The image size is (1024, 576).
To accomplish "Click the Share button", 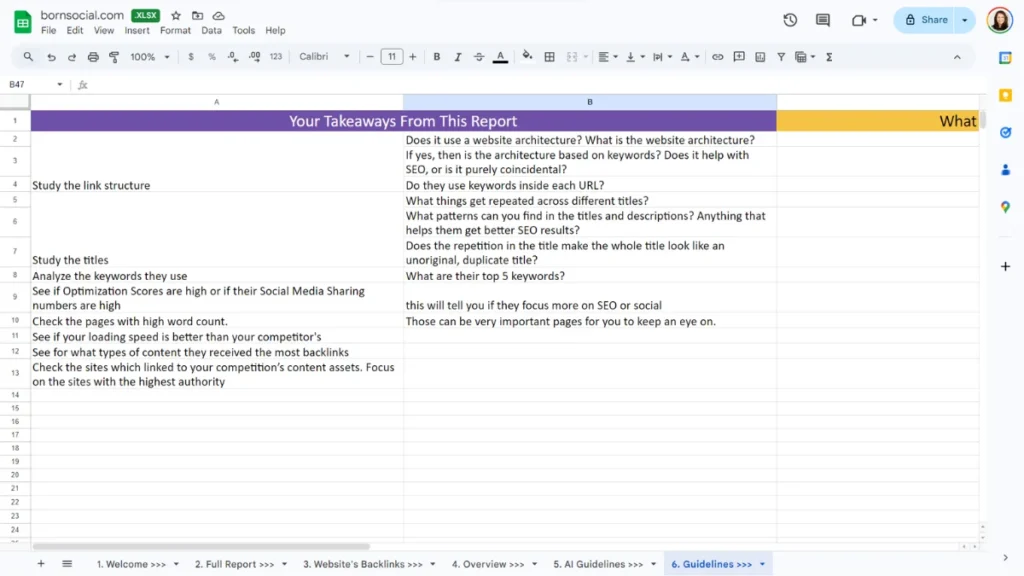I will coord(926,20).
